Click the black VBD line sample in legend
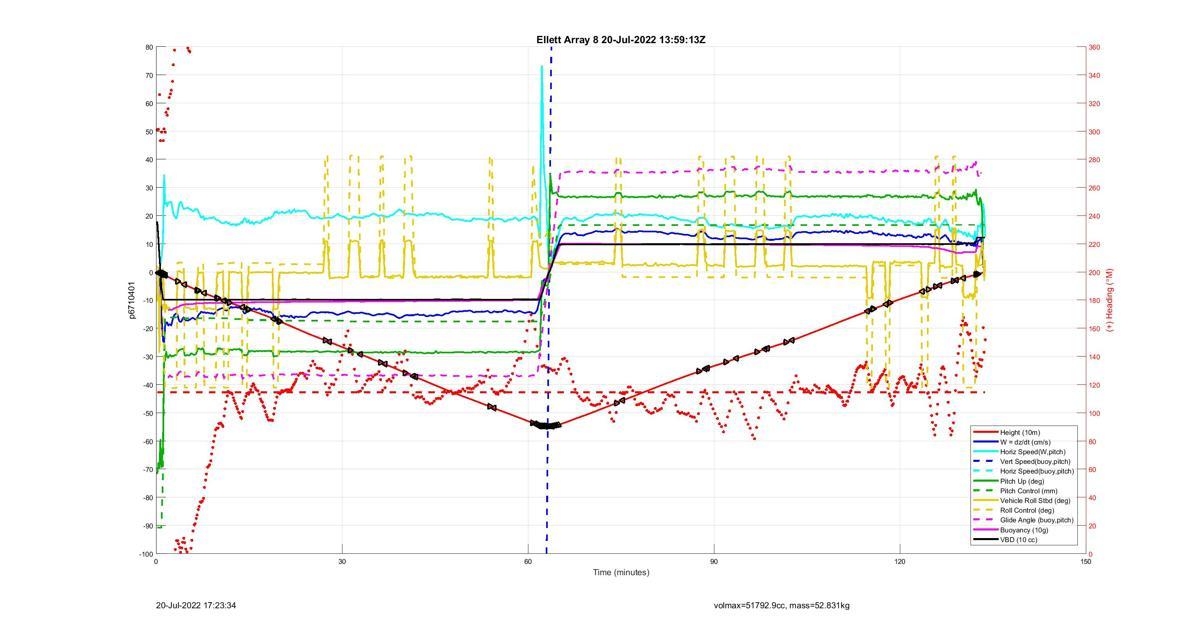Viewport: 1200px width, 622px height. point(986,540)
